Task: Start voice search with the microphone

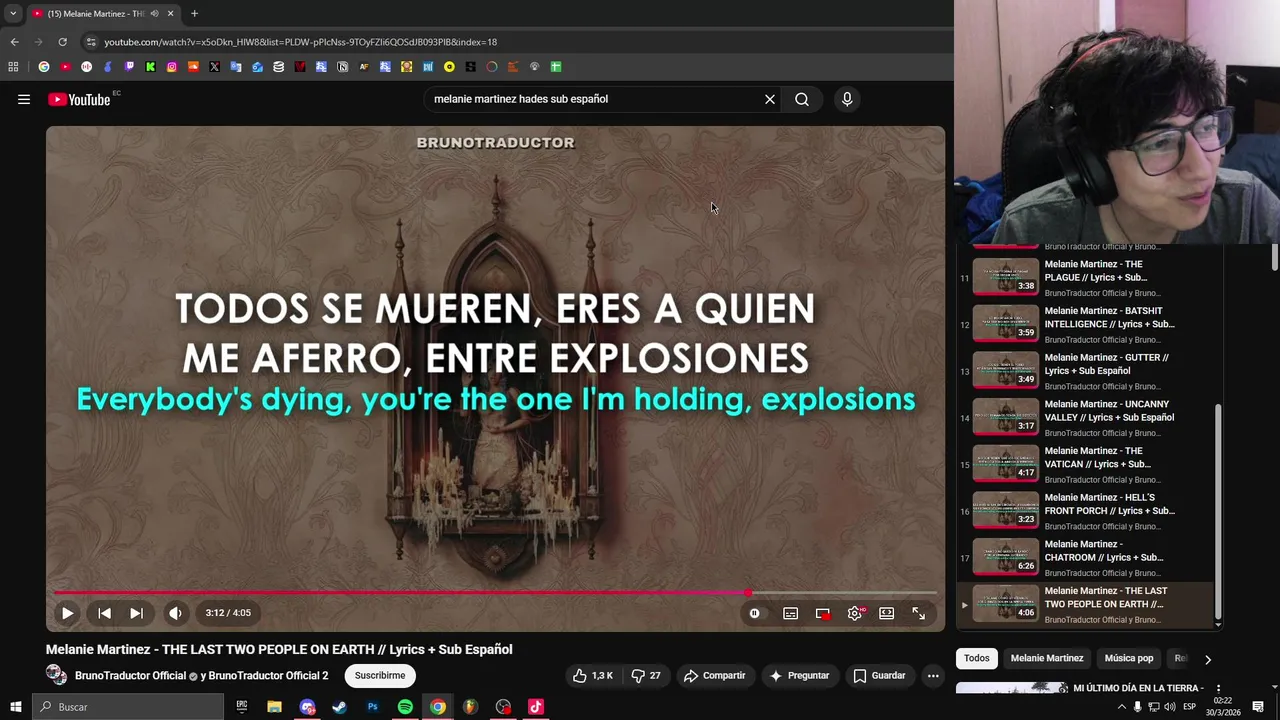Action: tap(847, 99)
